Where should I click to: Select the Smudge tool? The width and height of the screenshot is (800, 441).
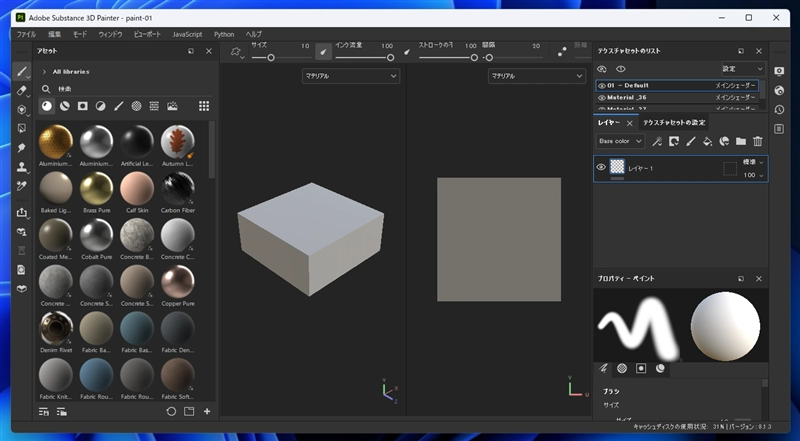click(x=21, y=148)
